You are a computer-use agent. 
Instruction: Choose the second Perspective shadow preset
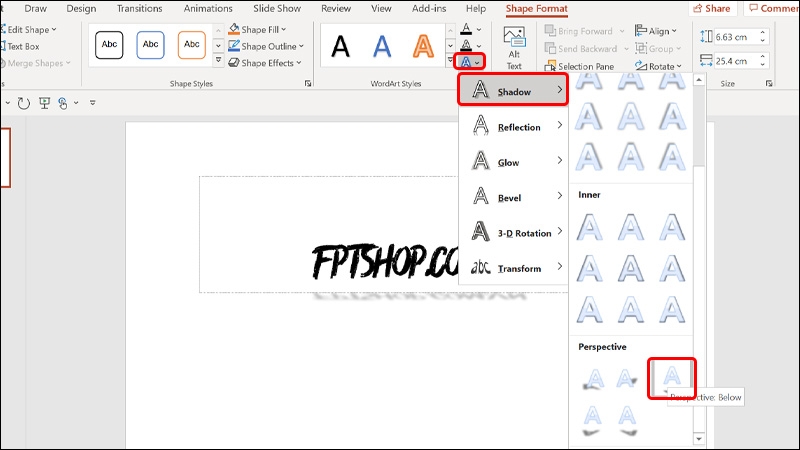[x=627, y=380]
